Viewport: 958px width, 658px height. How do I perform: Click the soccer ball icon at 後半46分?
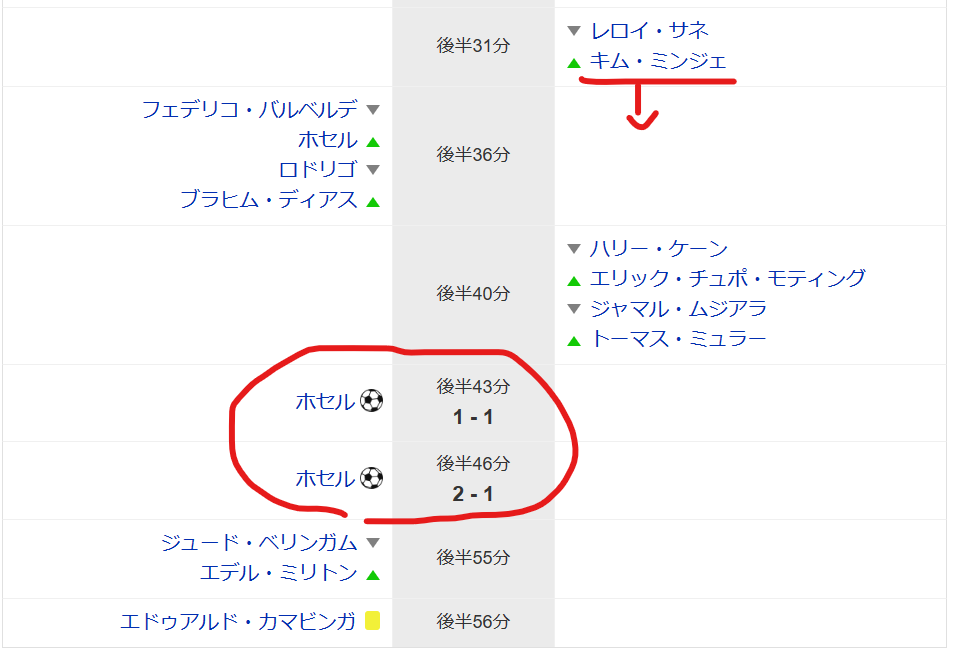[371, 479]
